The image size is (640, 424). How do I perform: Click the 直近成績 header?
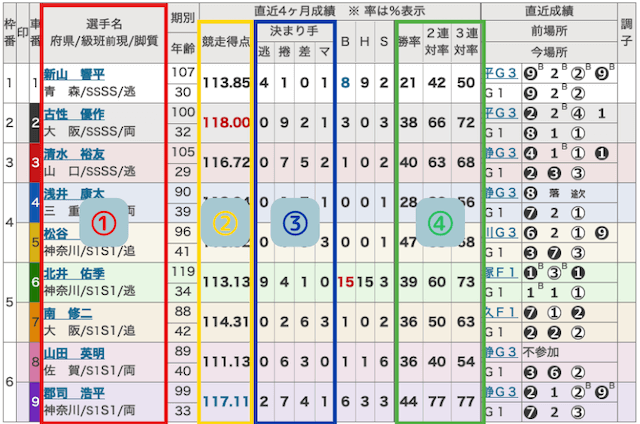pyautogui.click(x=549, y=11)
